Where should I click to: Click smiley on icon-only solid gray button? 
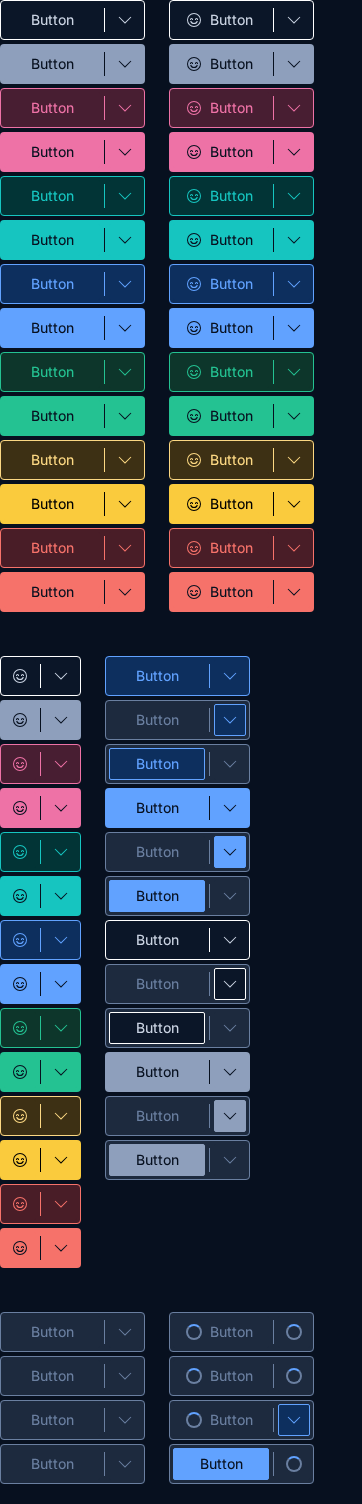[20, 720]
